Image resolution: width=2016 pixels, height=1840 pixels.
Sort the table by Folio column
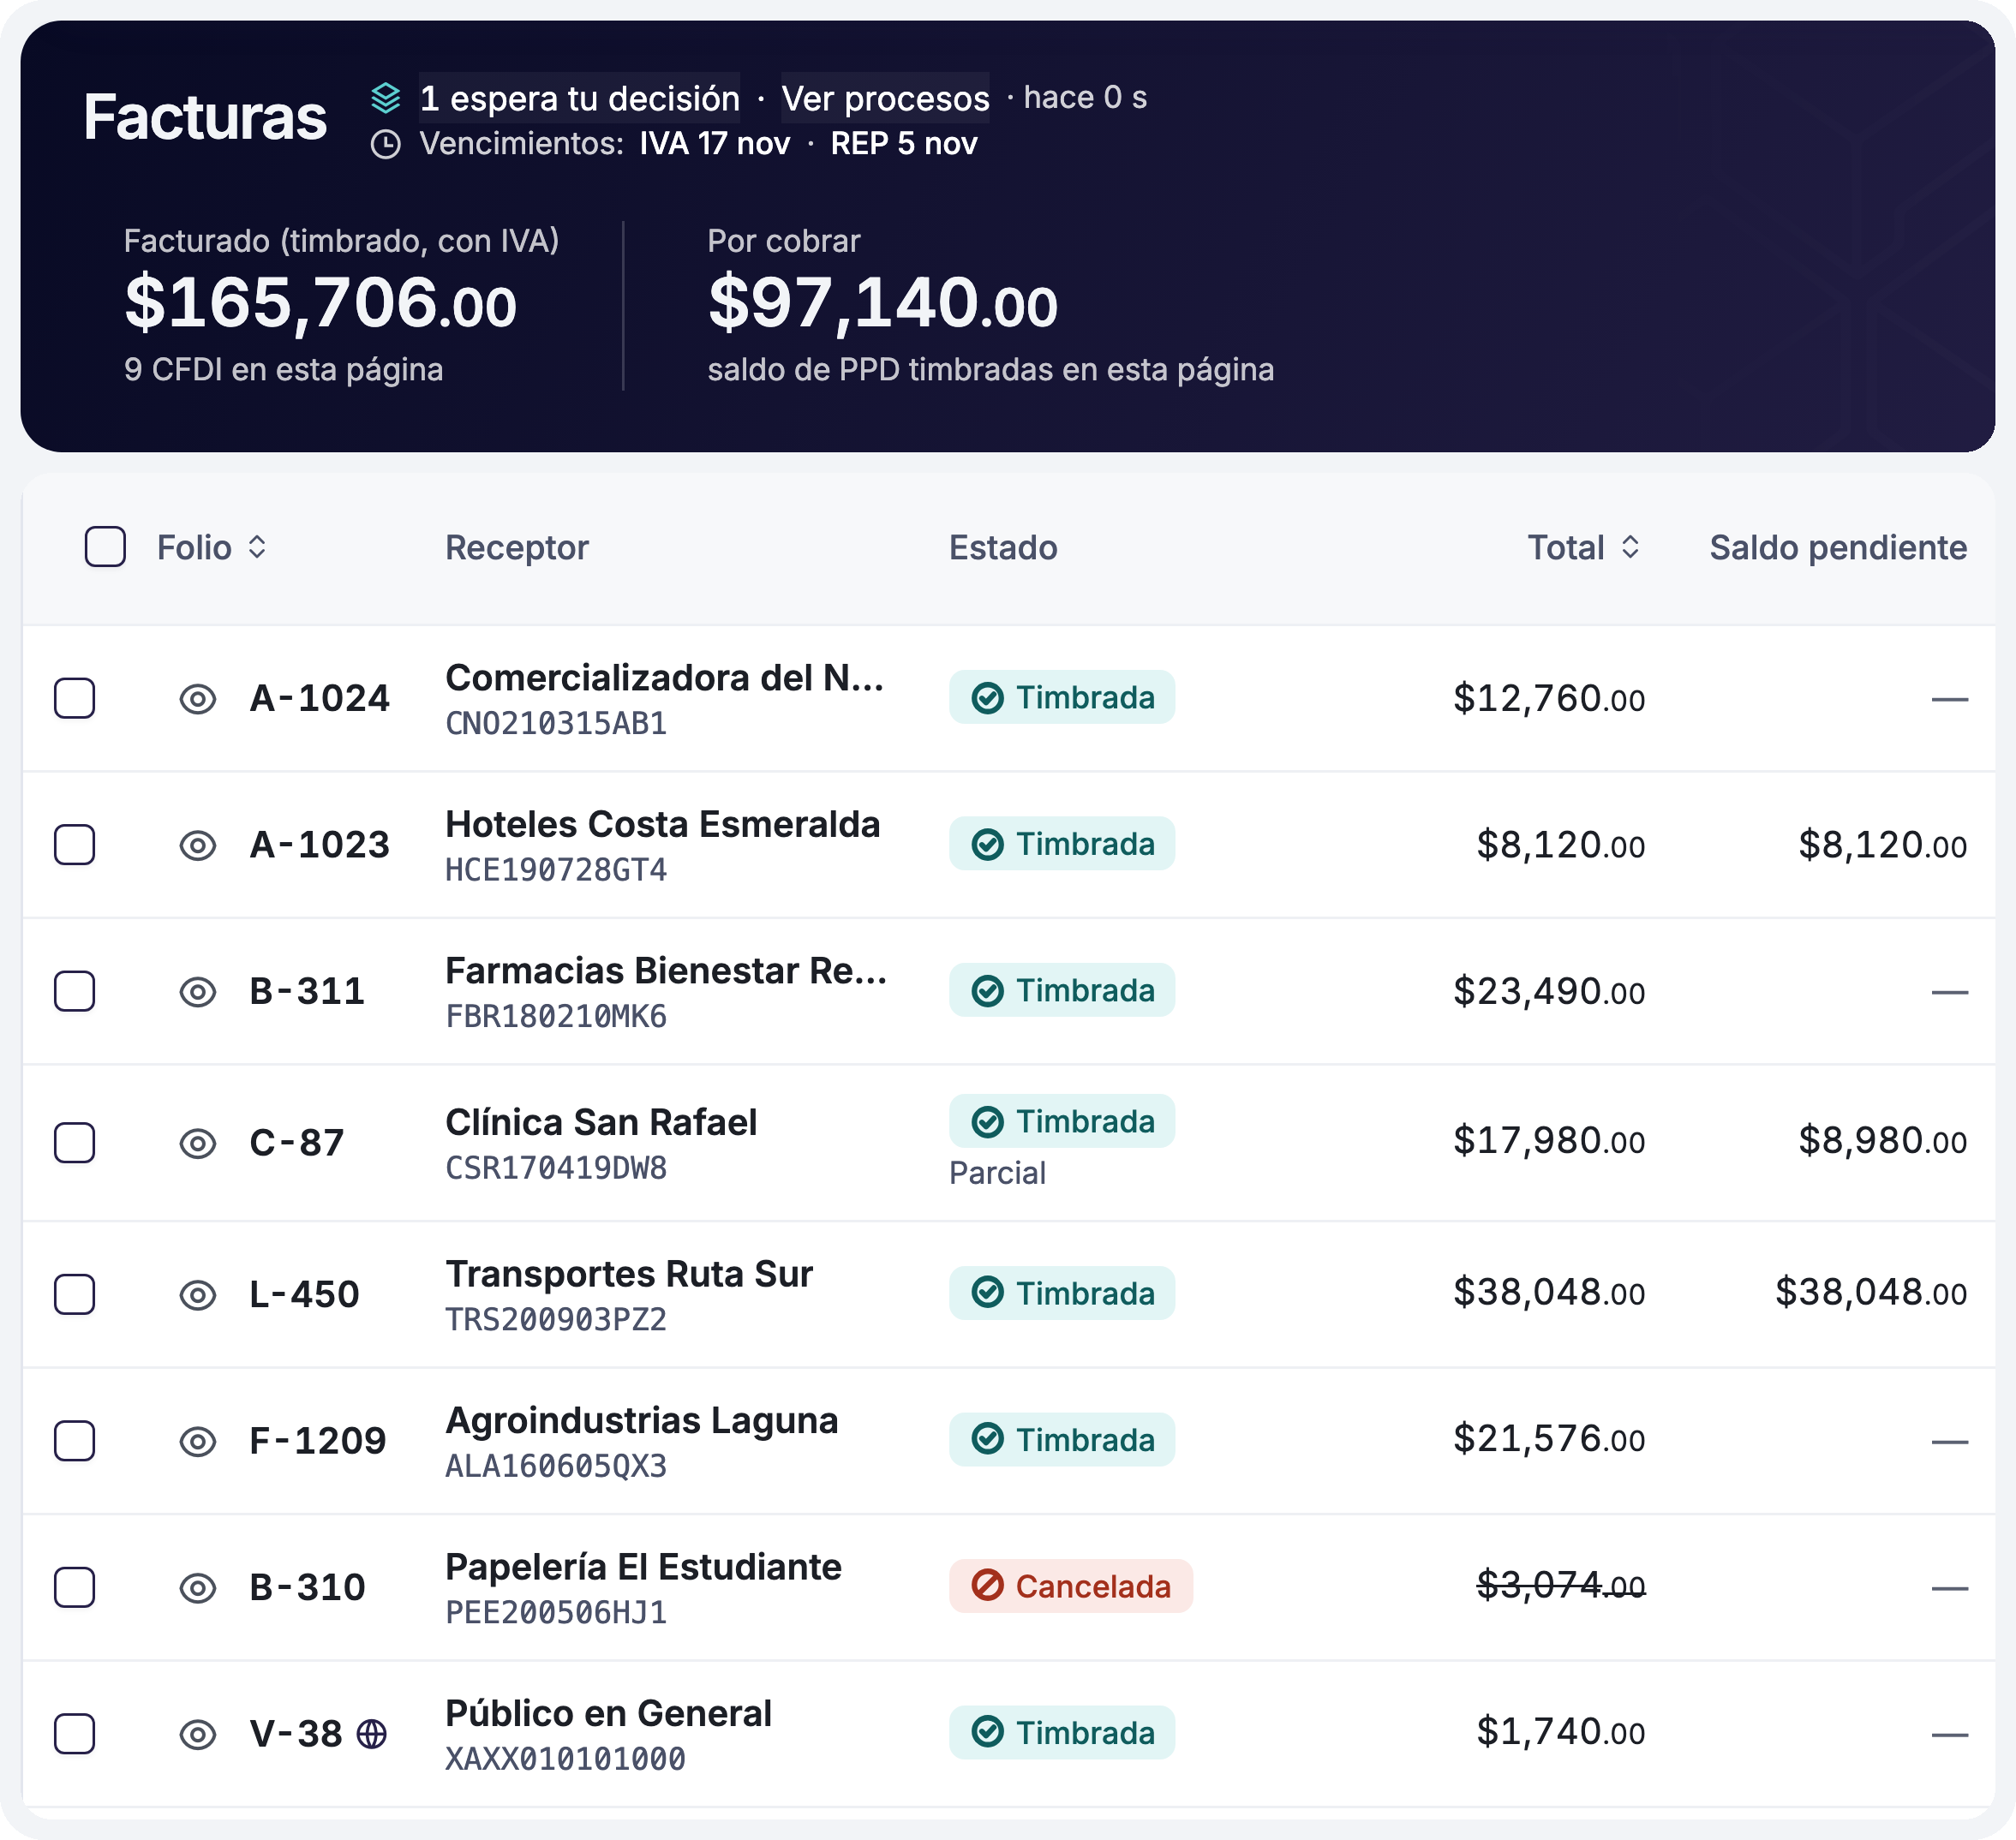(x=212, y=548)
